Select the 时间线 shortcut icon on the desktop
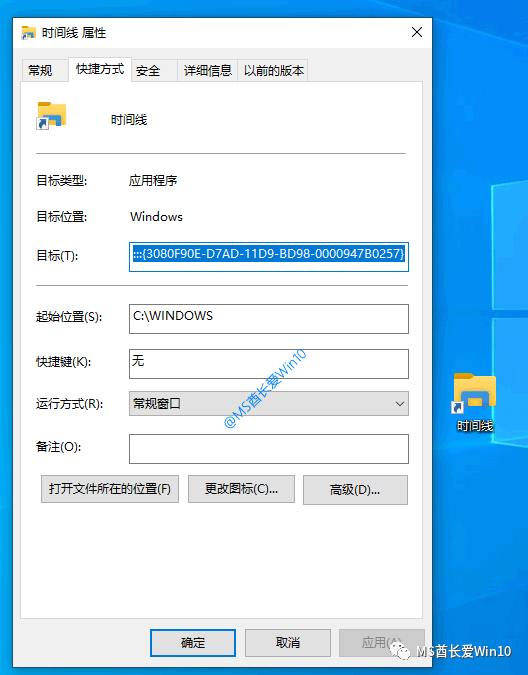 475,393
